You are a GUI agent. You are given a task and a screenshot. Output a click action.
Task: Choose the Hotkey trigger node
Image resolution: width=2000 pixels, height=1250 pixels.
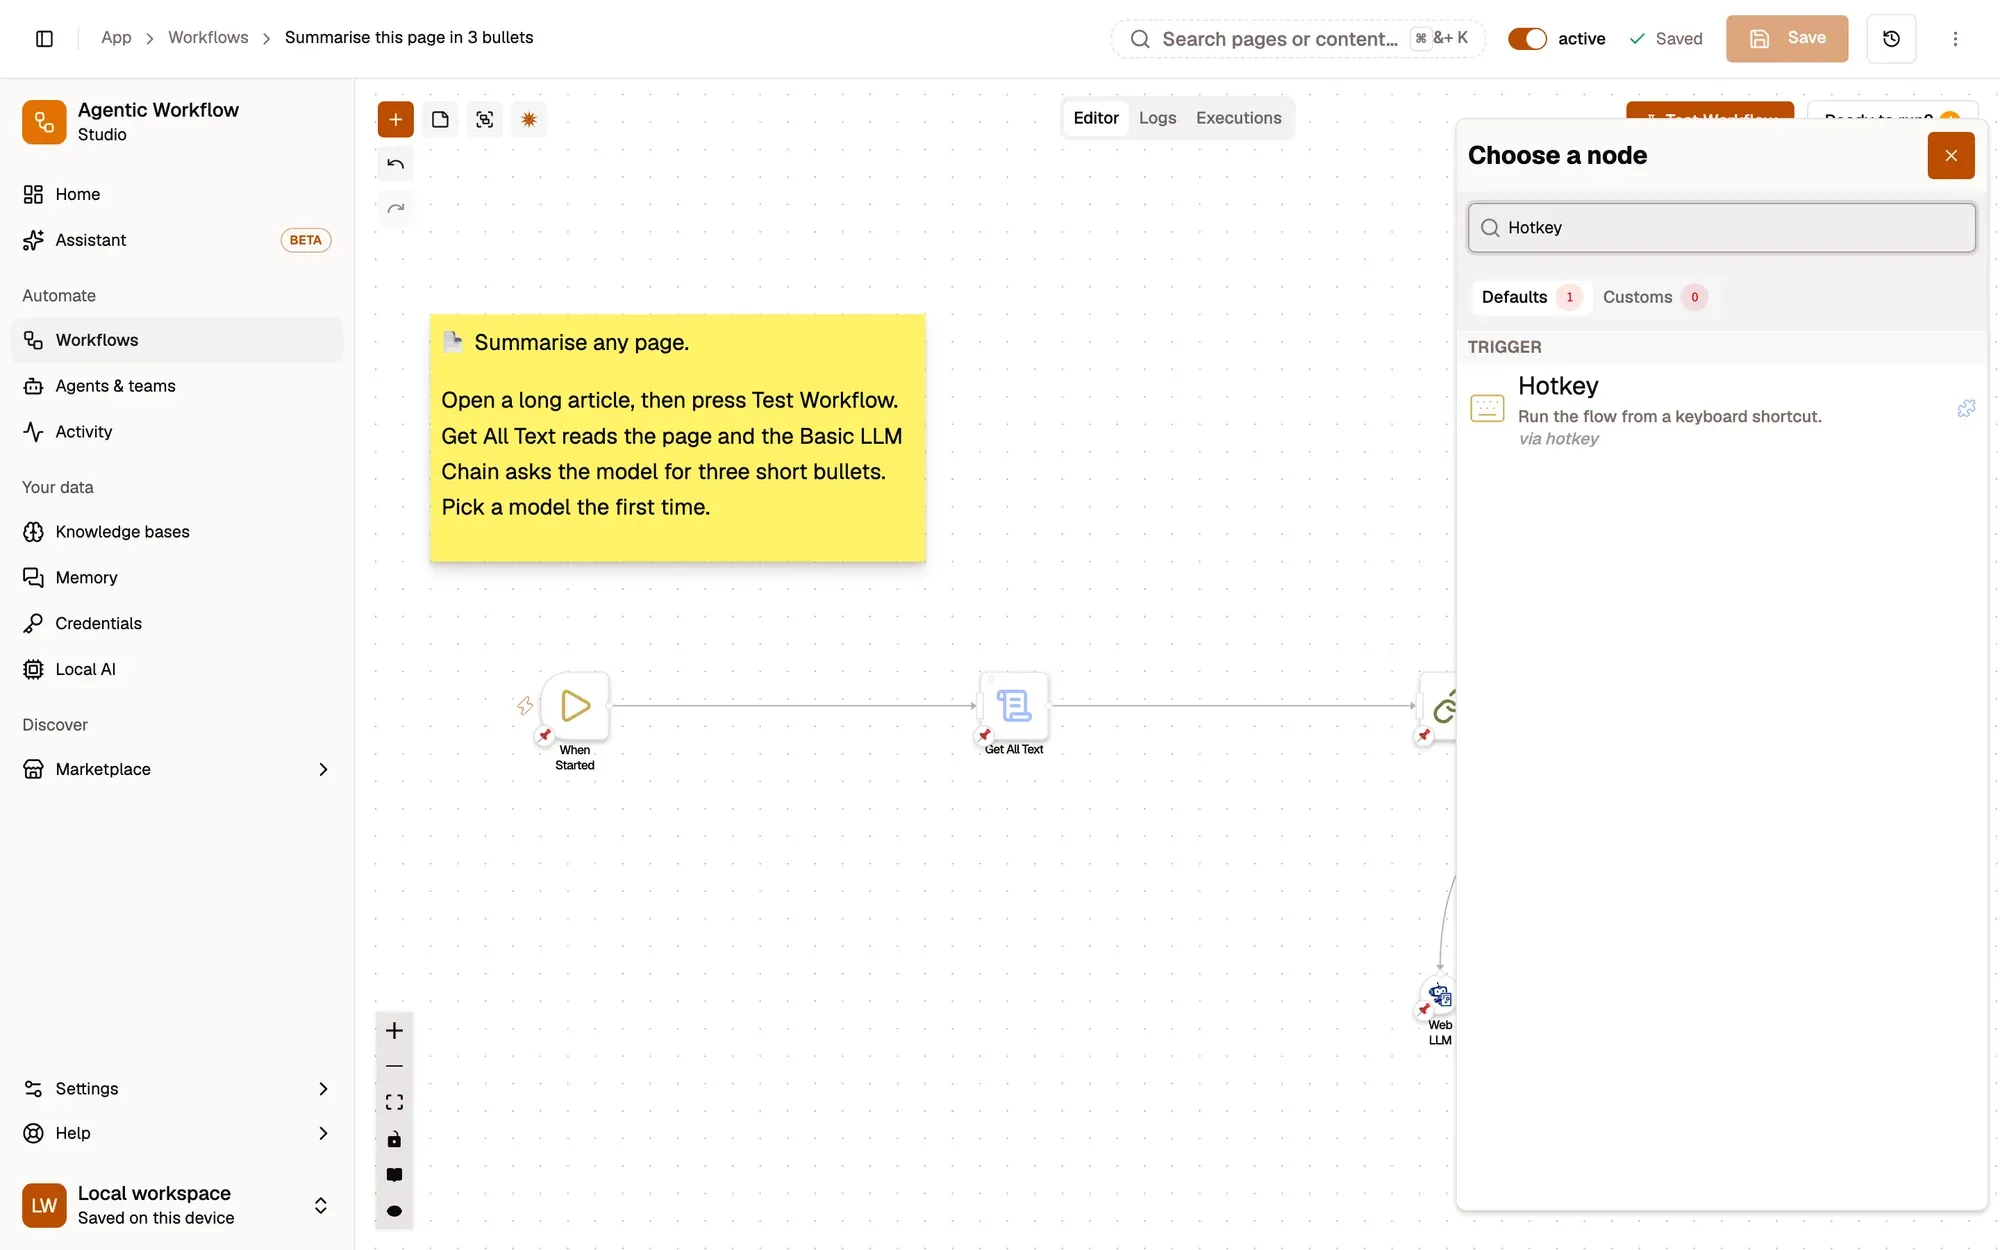tap(1722, 410)
